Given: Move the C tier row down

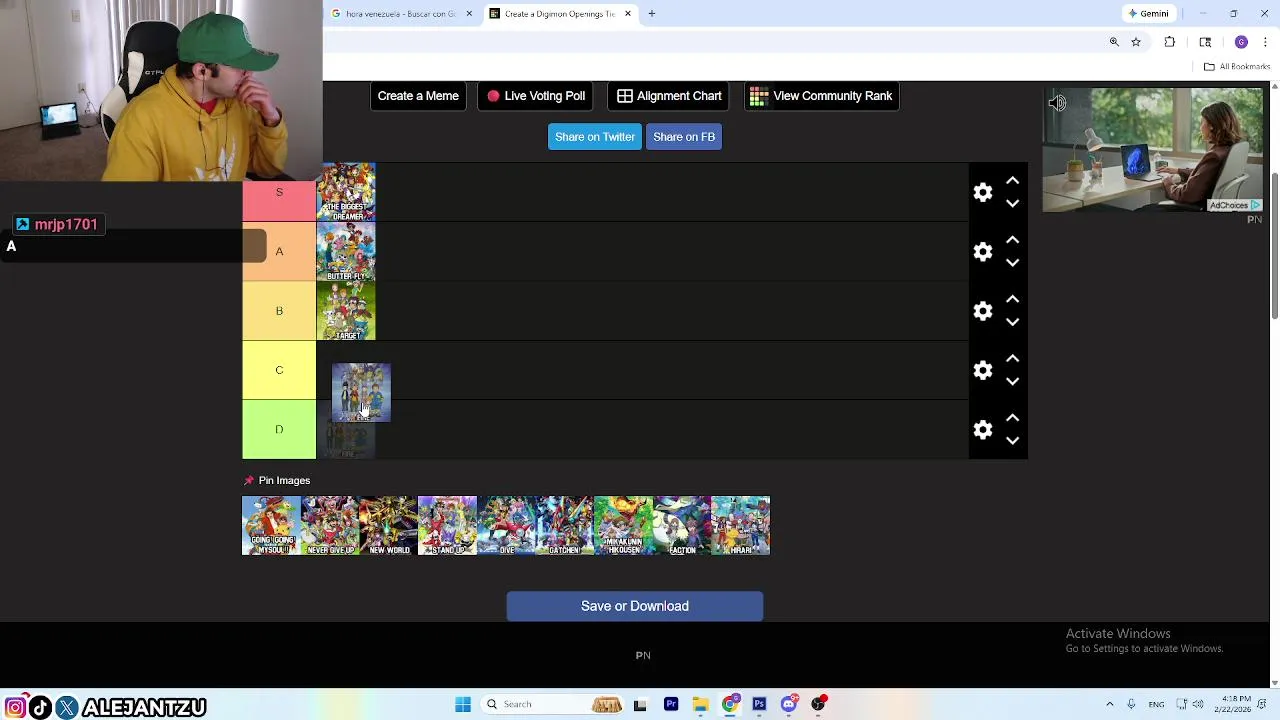Looking at the screenshot, I should point(1012,381).
